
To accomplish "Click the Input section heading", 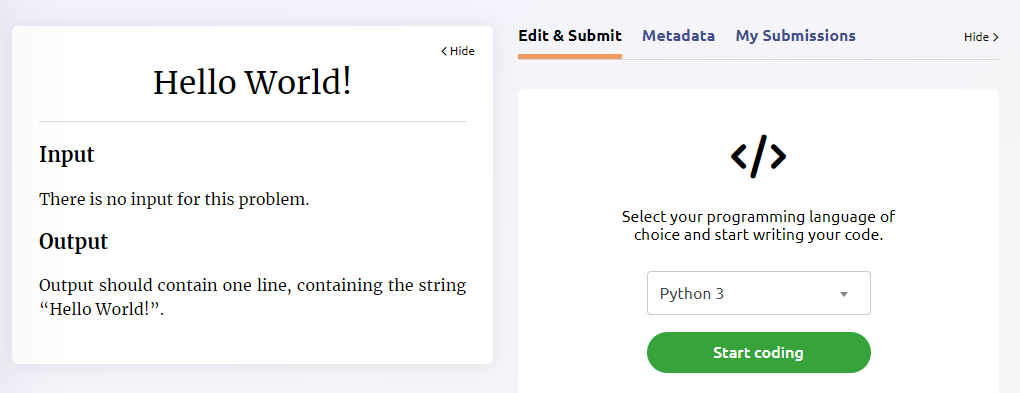I will (66, 155).
